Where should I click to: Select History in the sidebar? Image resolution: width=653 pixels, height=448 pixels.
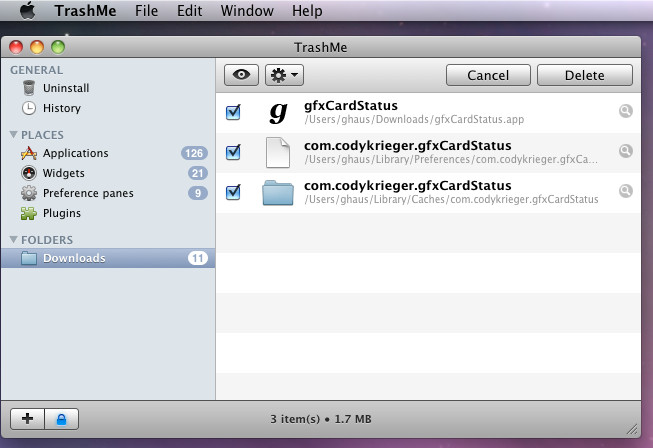(x=108, y=108)
